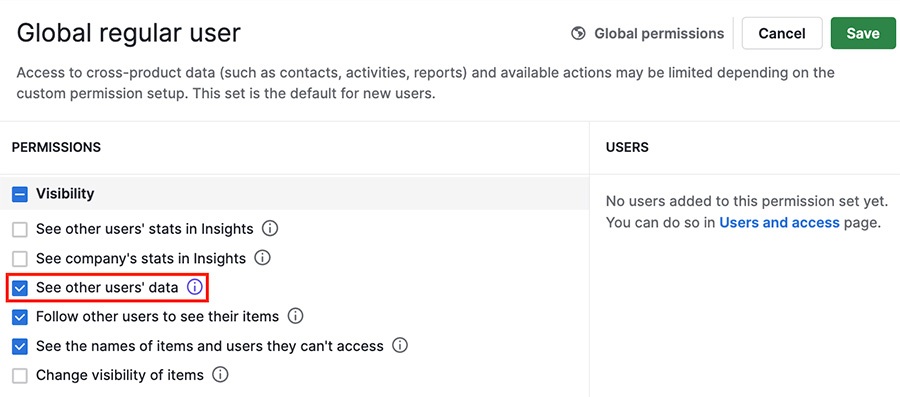
Task: Toggle the Visibility group select-all checkbox
Action: (x=20, y=194)
